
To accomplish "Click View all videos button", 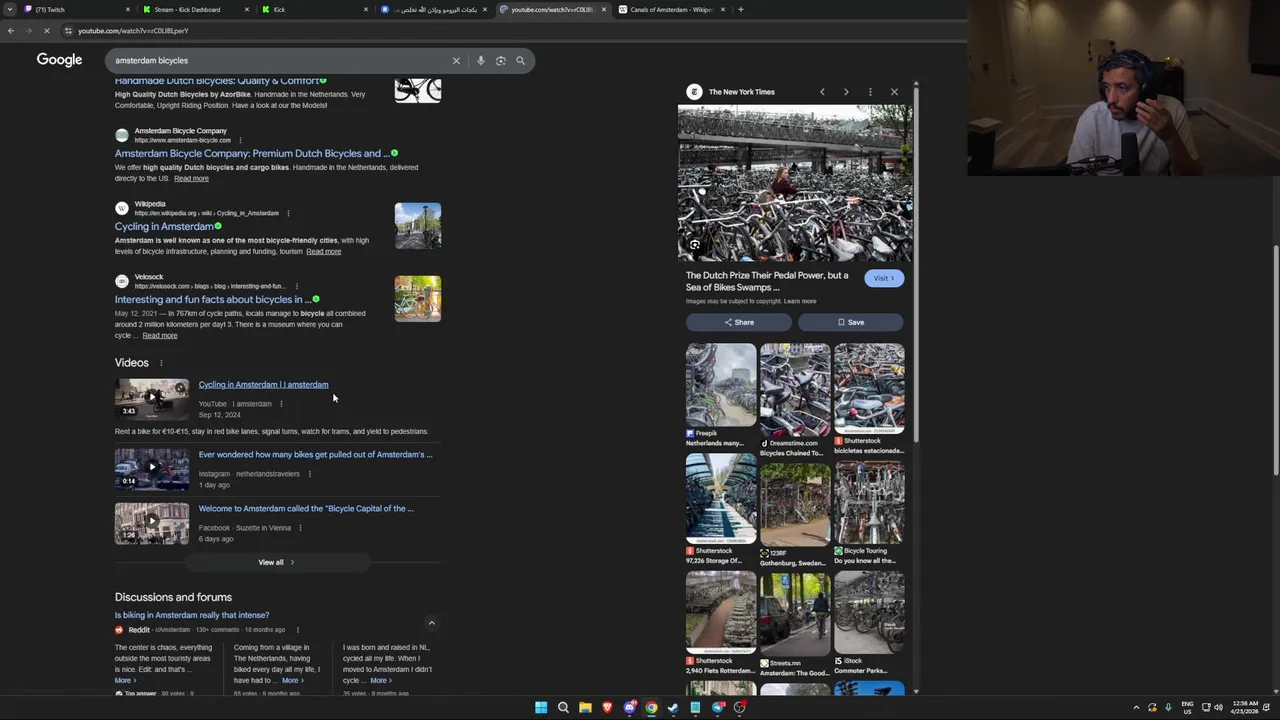I will click(x=276, y=562).
